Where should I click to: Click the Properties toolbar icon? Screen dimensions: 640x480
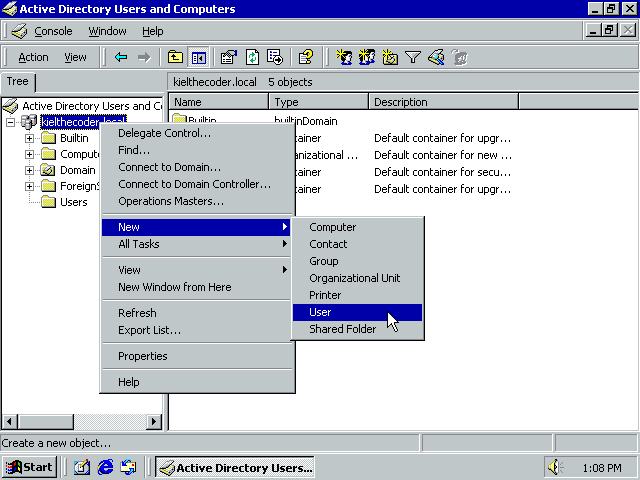[229, 57]
